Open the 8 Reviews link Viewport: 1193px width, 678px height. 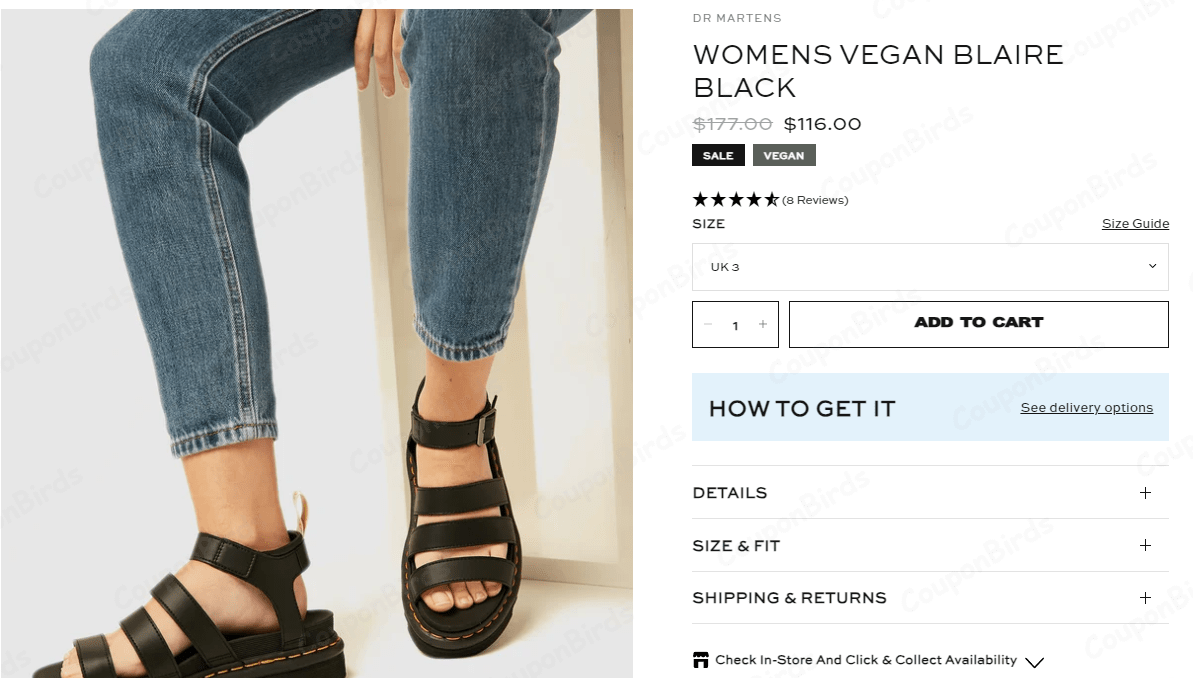click(815, 201)
